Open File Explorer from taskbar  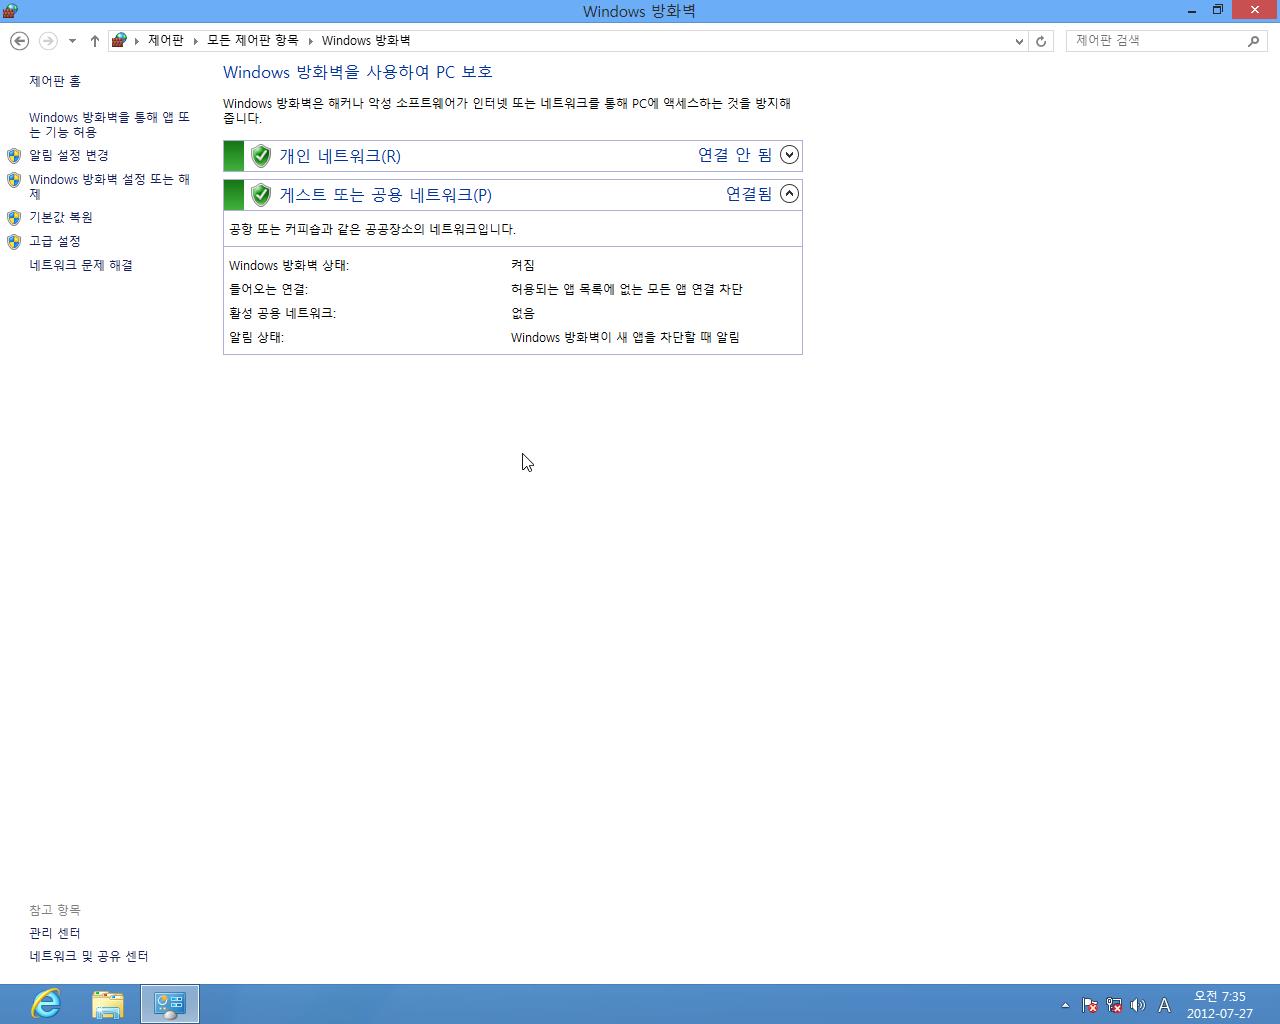click(108, 1004)
